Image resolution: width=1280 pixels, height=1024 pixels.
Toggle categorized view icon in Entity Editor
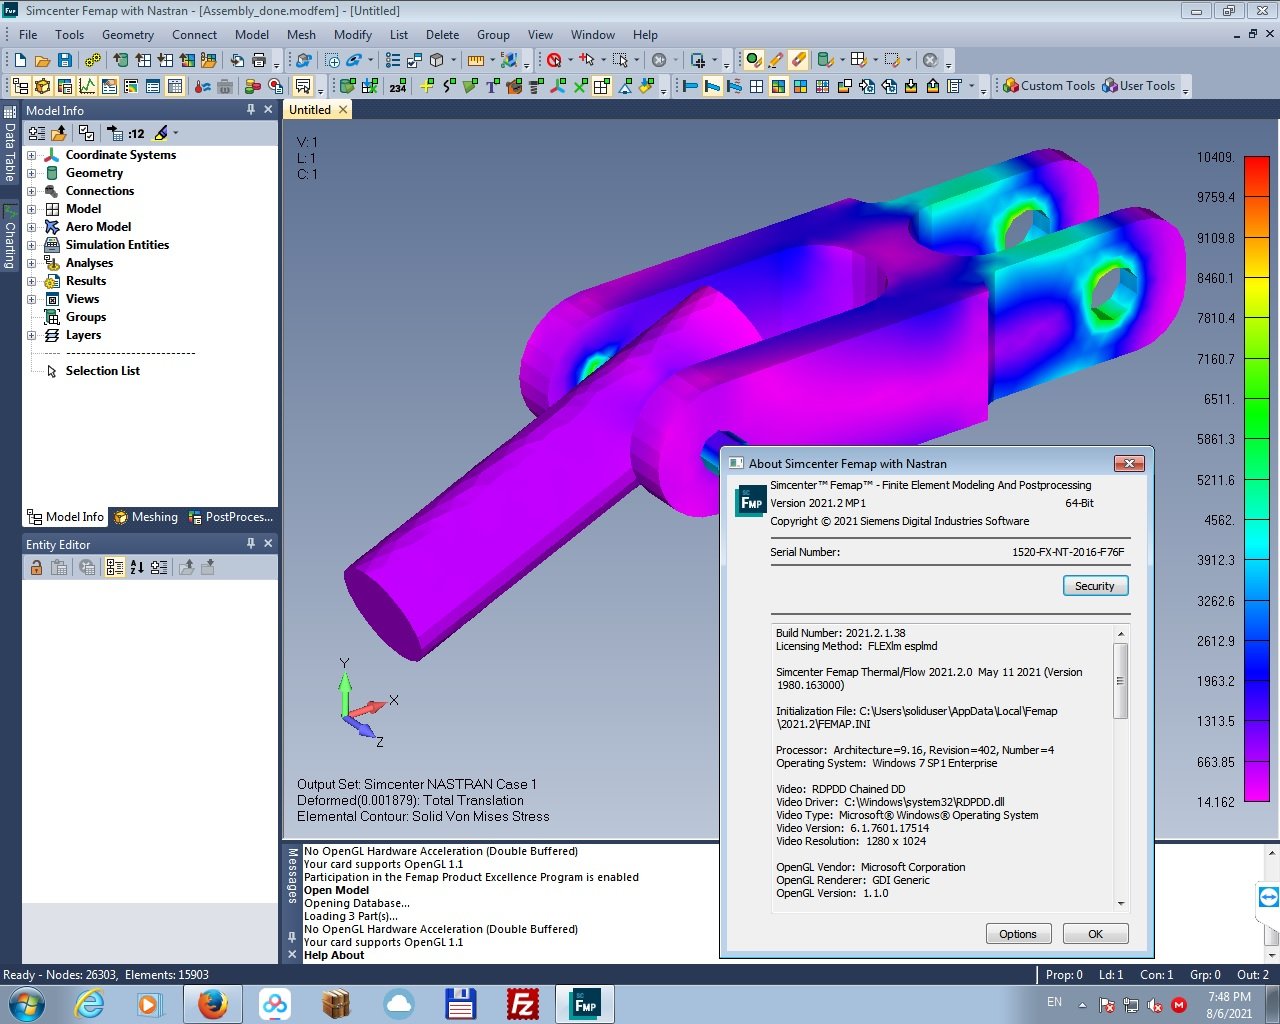[115, 568]
